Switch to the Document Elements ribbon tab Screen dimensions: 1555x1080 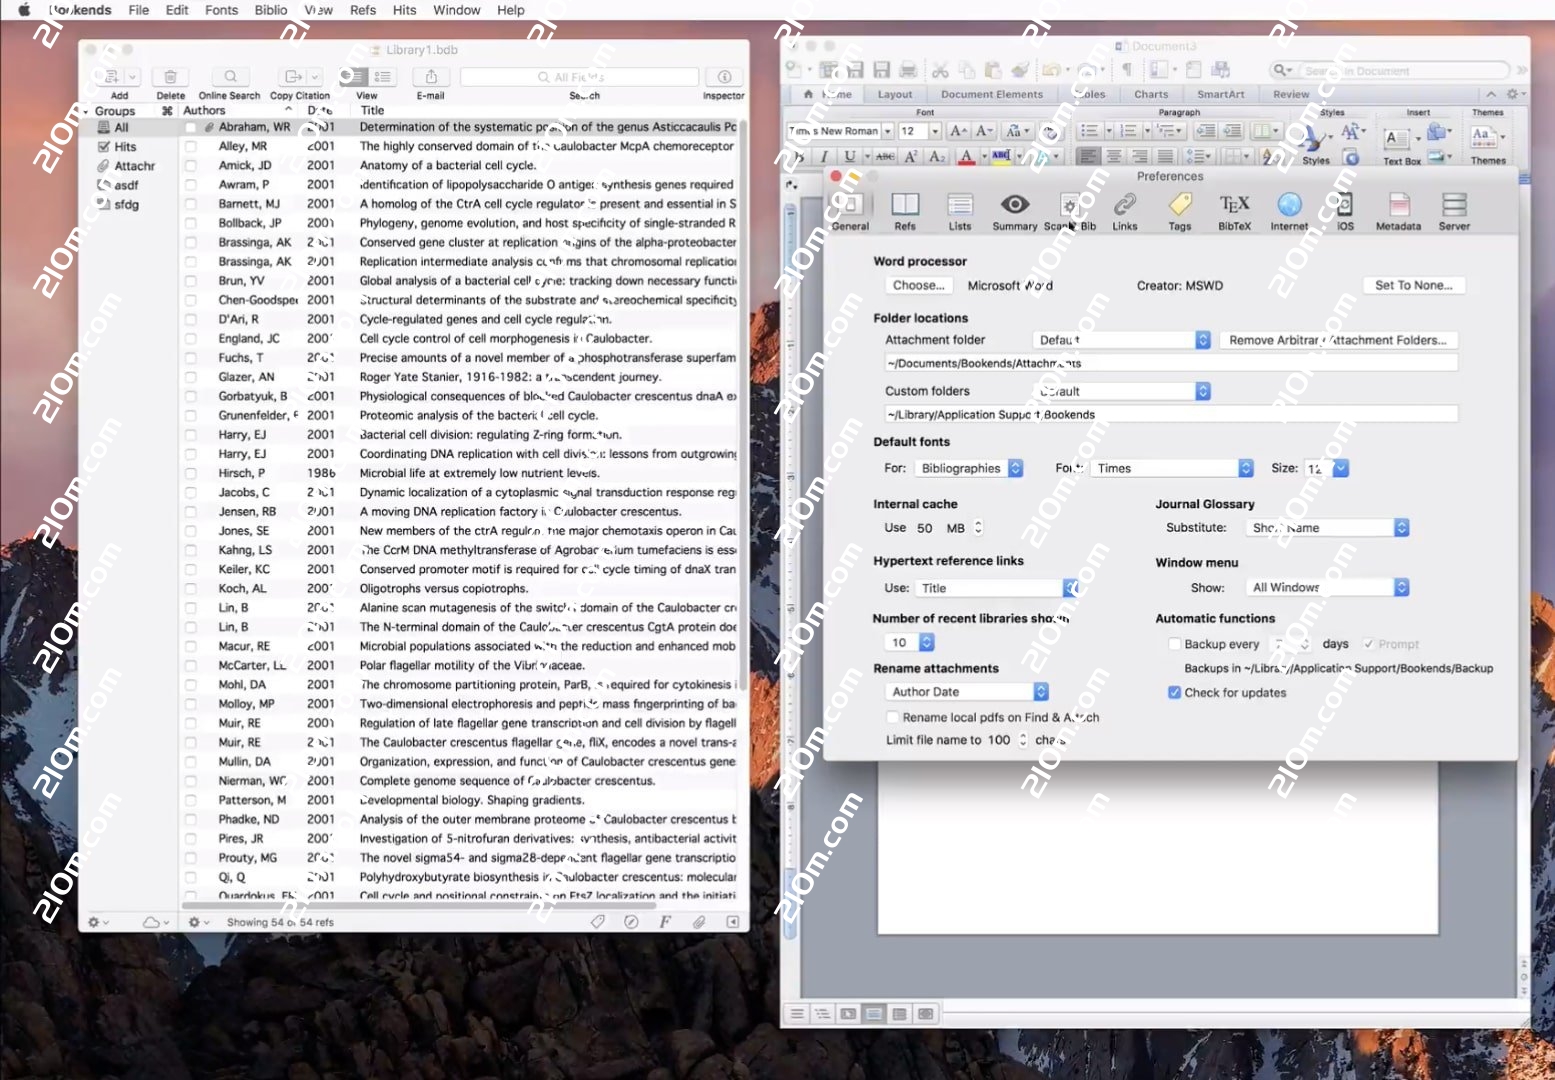click(x=991, y=95)
